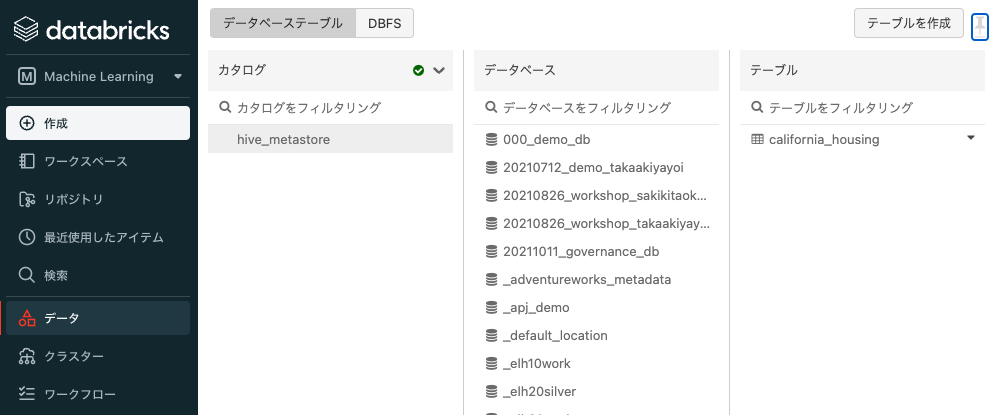
Task: Click the green check status icon in カタログ
Action: pos(418,70)
